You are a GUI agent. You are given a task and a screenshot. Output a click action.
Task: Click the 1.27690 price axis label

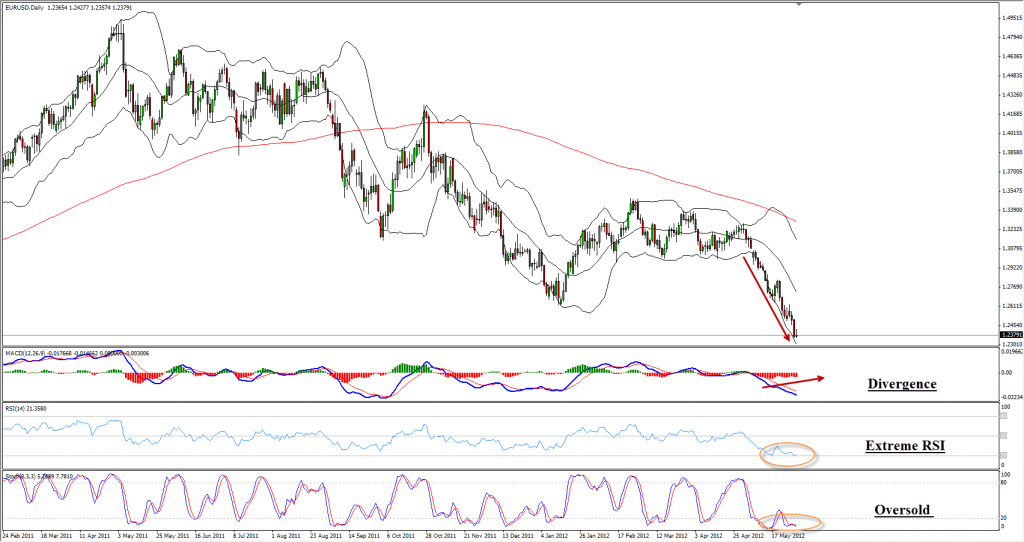tap(1012, 287)
